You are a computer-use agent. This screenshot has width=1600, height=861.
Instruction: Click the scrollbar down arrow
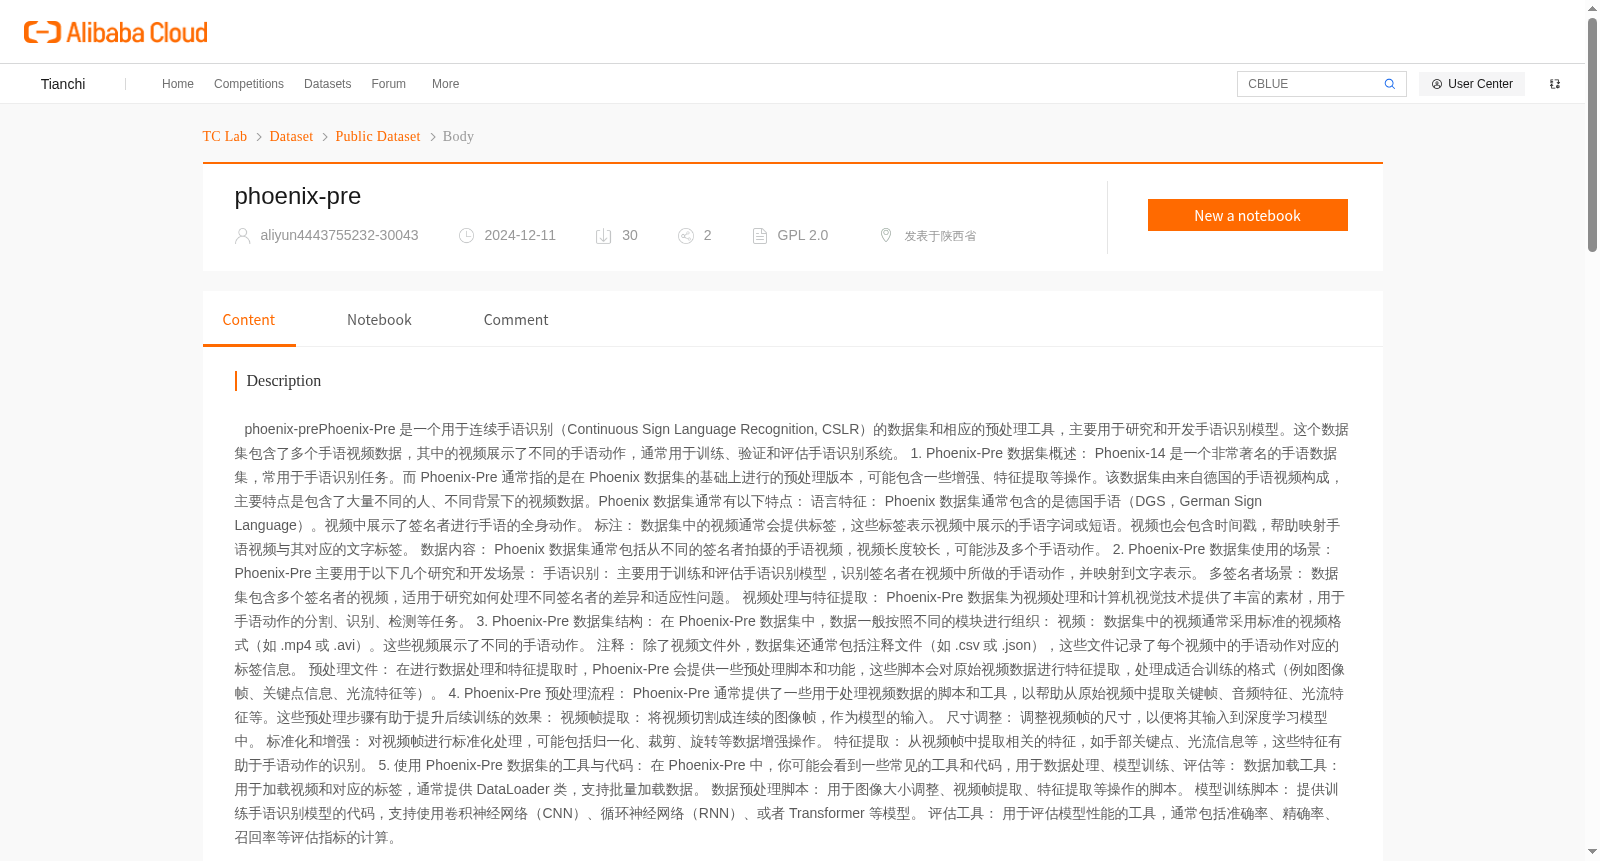[x=1593, y=852]
